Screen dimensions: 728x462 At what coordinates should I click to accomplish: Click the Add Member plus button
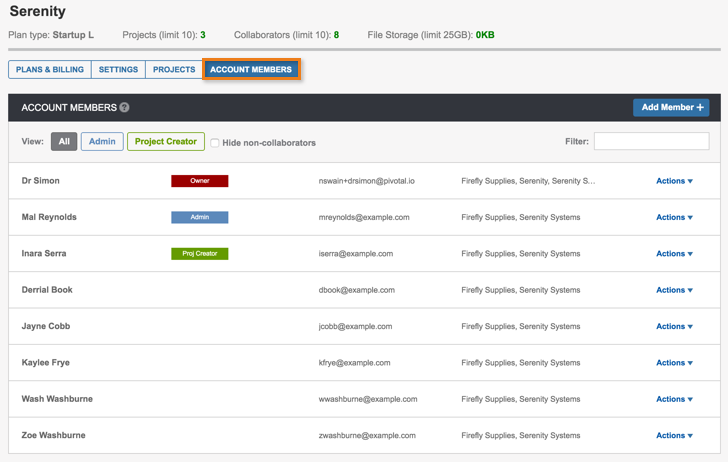coord(671,107)
